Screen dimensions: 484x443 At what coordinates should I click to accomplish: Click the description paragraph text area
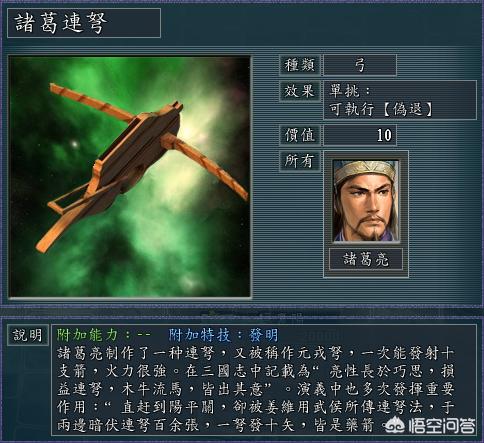point(256,389)
